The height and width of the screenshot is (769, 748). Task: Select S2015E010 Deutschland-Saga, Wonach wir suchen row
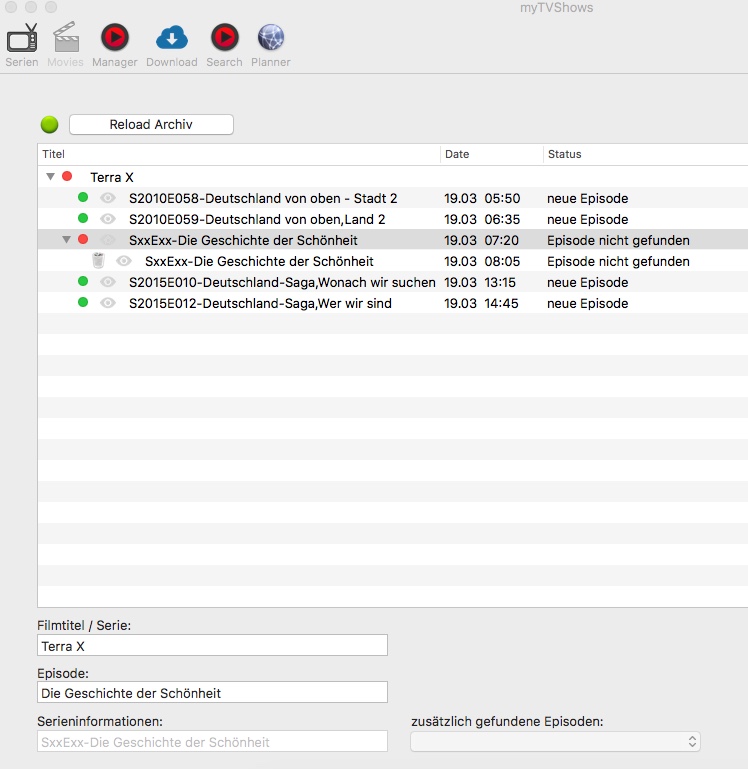click(282, 282)
